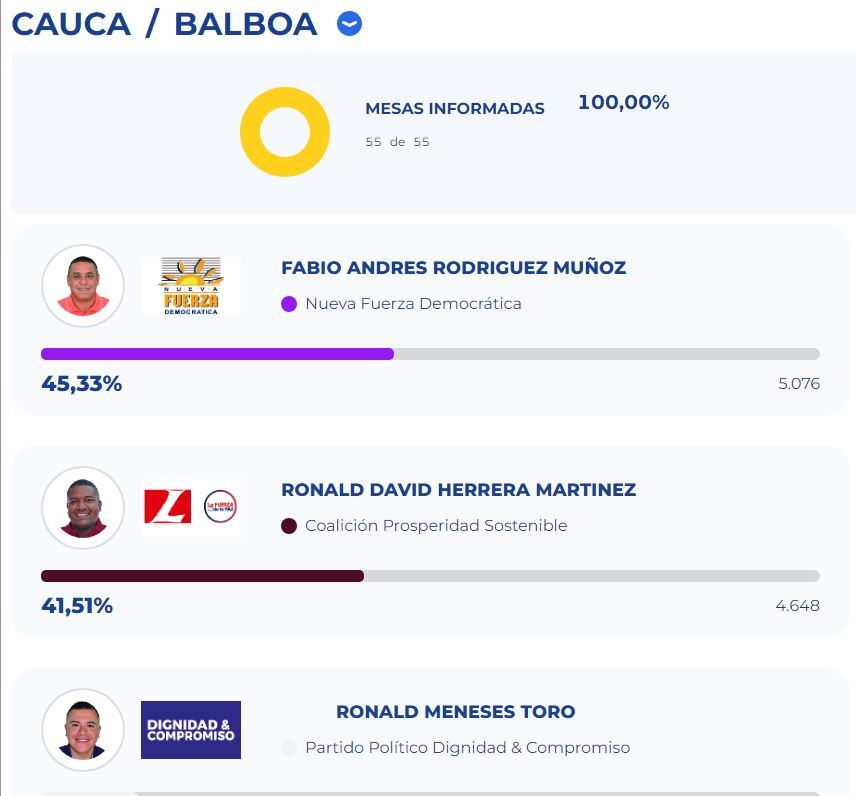Click Ronald David Herrera's candidate photo
Viewport: 856px width, 796px height.
click(83, 507)
